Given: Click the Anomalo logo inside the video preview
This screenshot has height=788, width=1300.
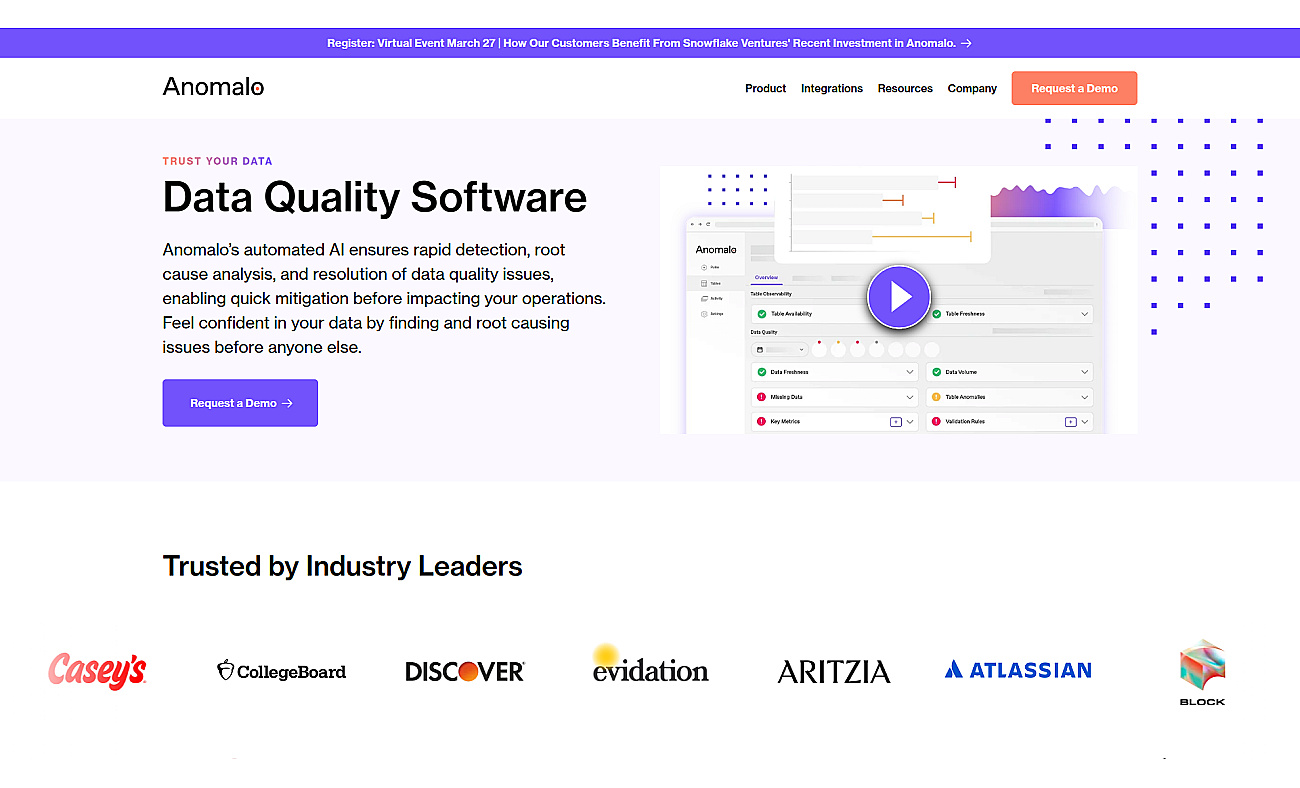Looking at the screenshot, I should point(716,250).
